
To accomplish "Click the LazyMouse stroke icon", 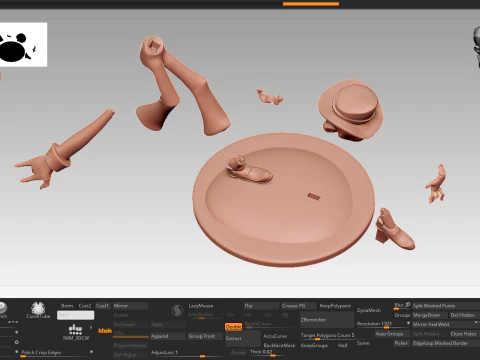I will click(177, 310).
